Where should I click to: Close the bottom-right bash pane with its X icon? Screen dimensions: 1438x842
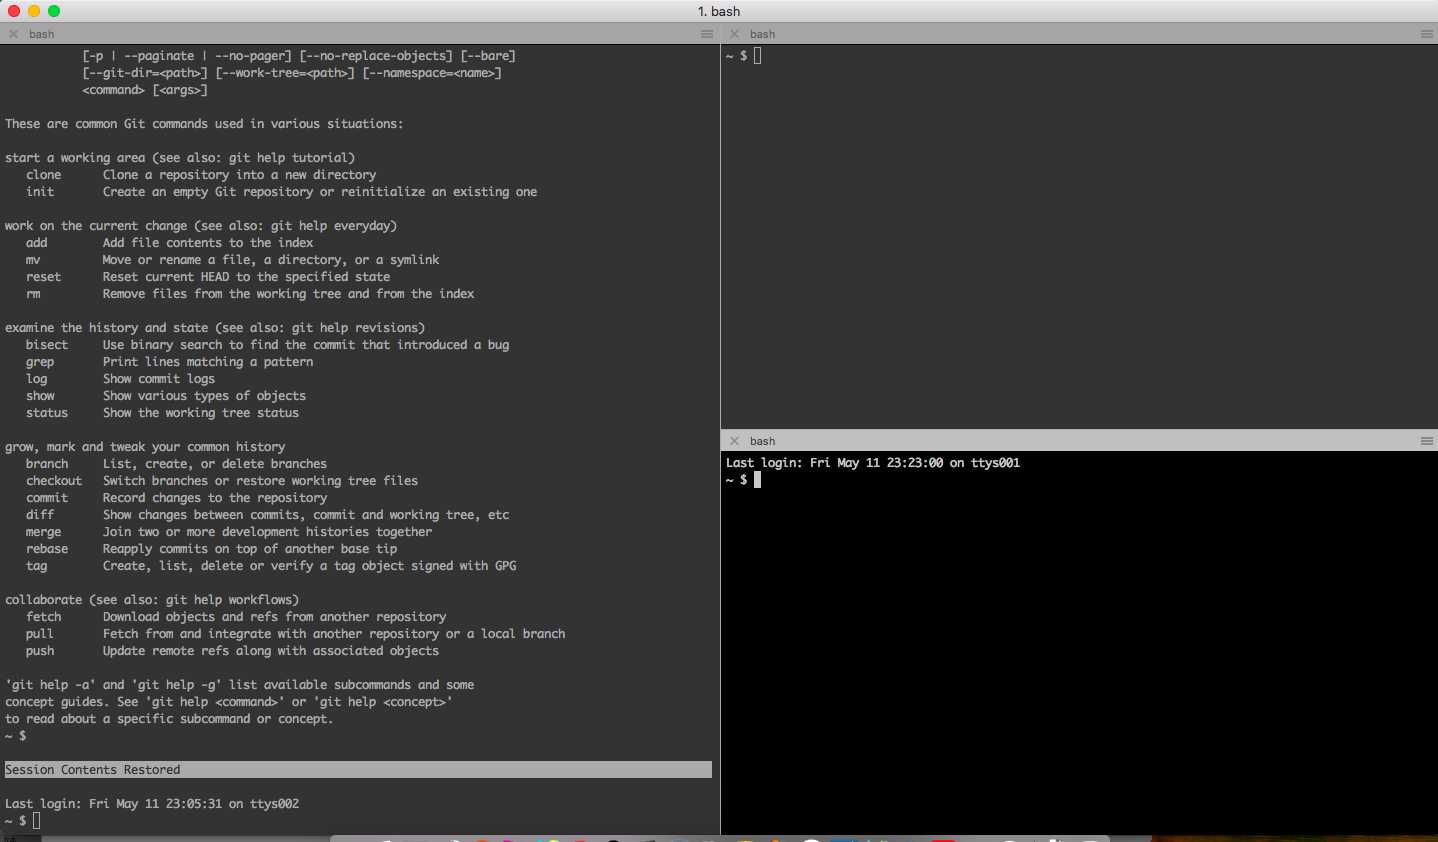tap(734, 441)
